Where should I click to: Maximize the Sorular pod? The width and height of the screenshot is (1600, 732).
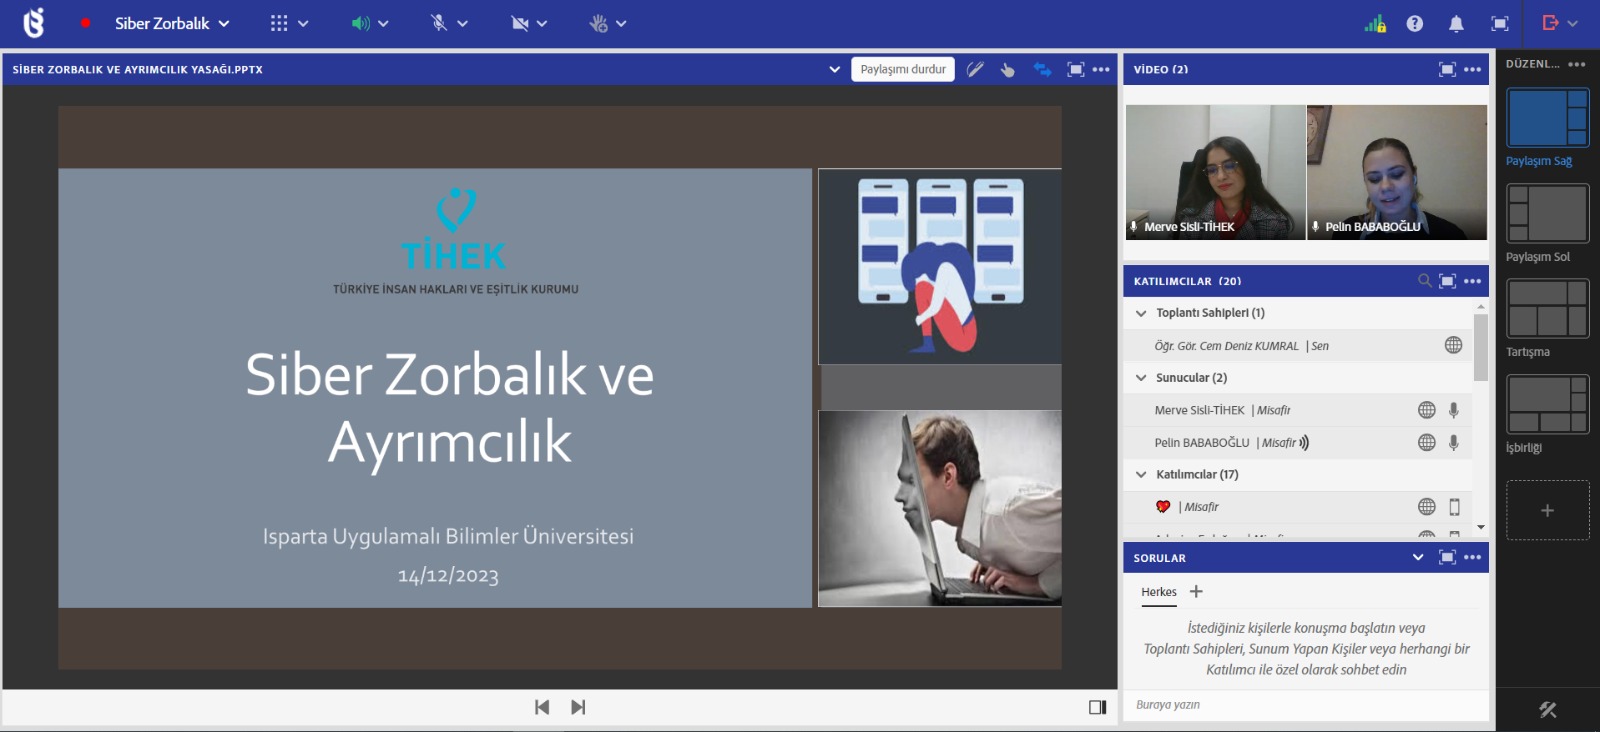click(1447, 557)
